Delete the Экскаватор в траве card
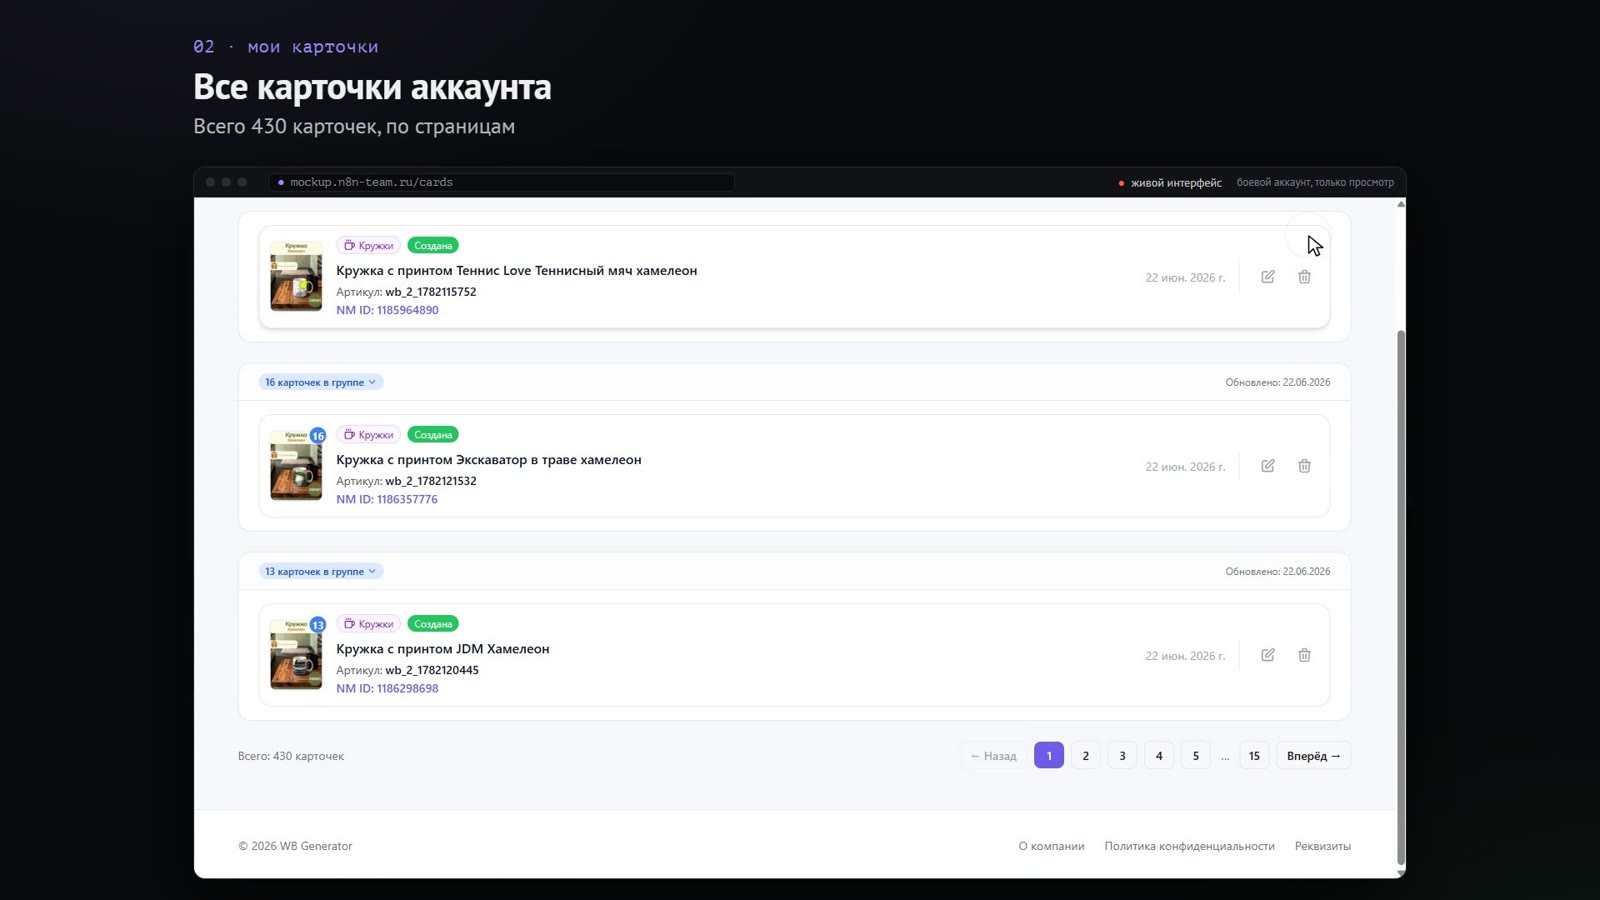The image size is (1600, 900). coord(1304,466)
